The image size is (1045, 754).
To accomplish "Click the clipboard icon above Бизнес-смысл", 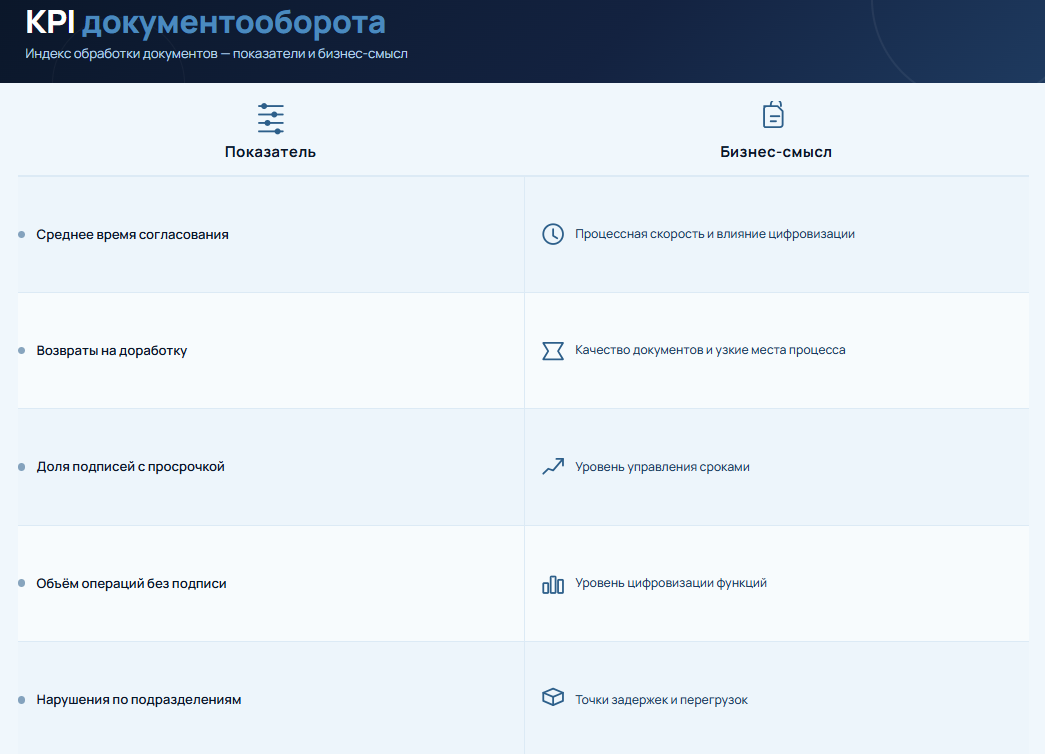I will 773,115.
